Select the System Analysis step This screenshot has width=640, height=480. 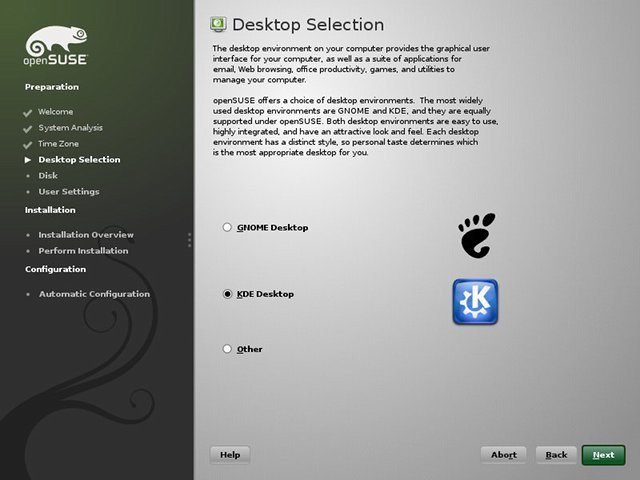pyautogui.click(x=71, y=128)
